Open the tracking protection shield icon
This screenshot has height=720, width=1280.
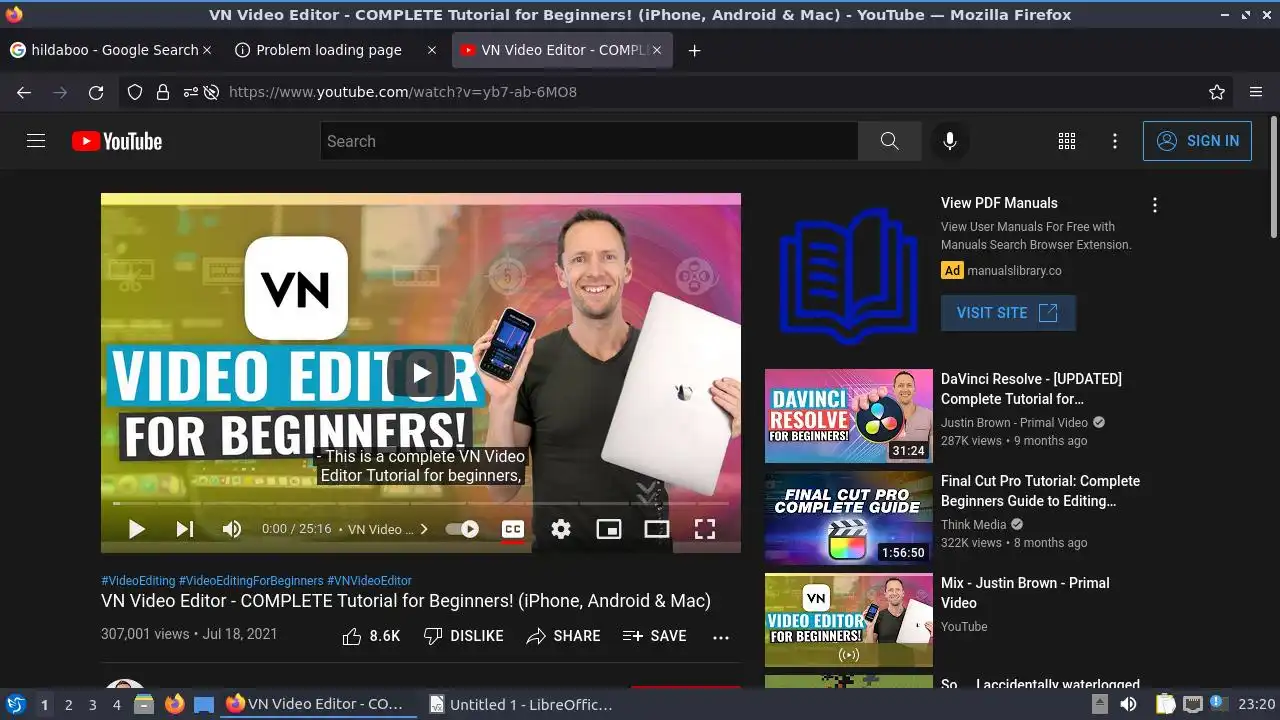(135, 92)
